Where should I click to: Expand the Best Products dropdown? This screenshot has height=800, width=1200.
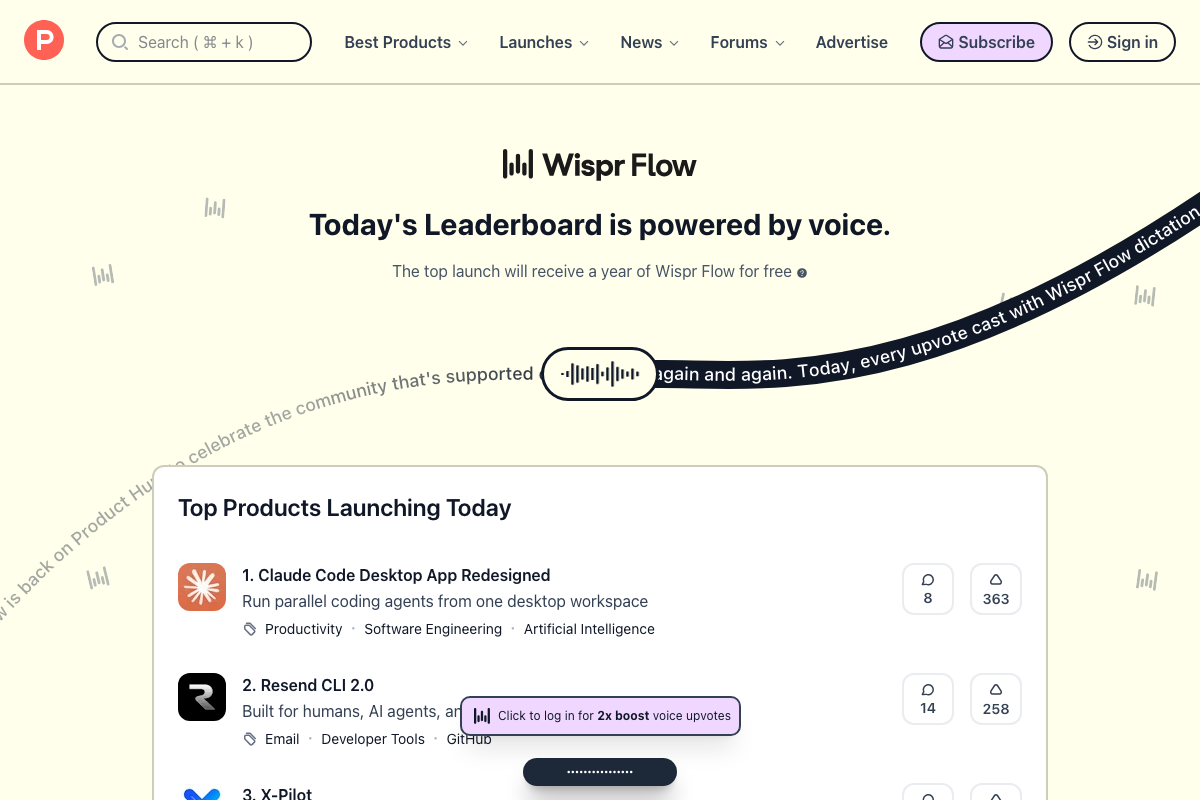coord(406,42)
